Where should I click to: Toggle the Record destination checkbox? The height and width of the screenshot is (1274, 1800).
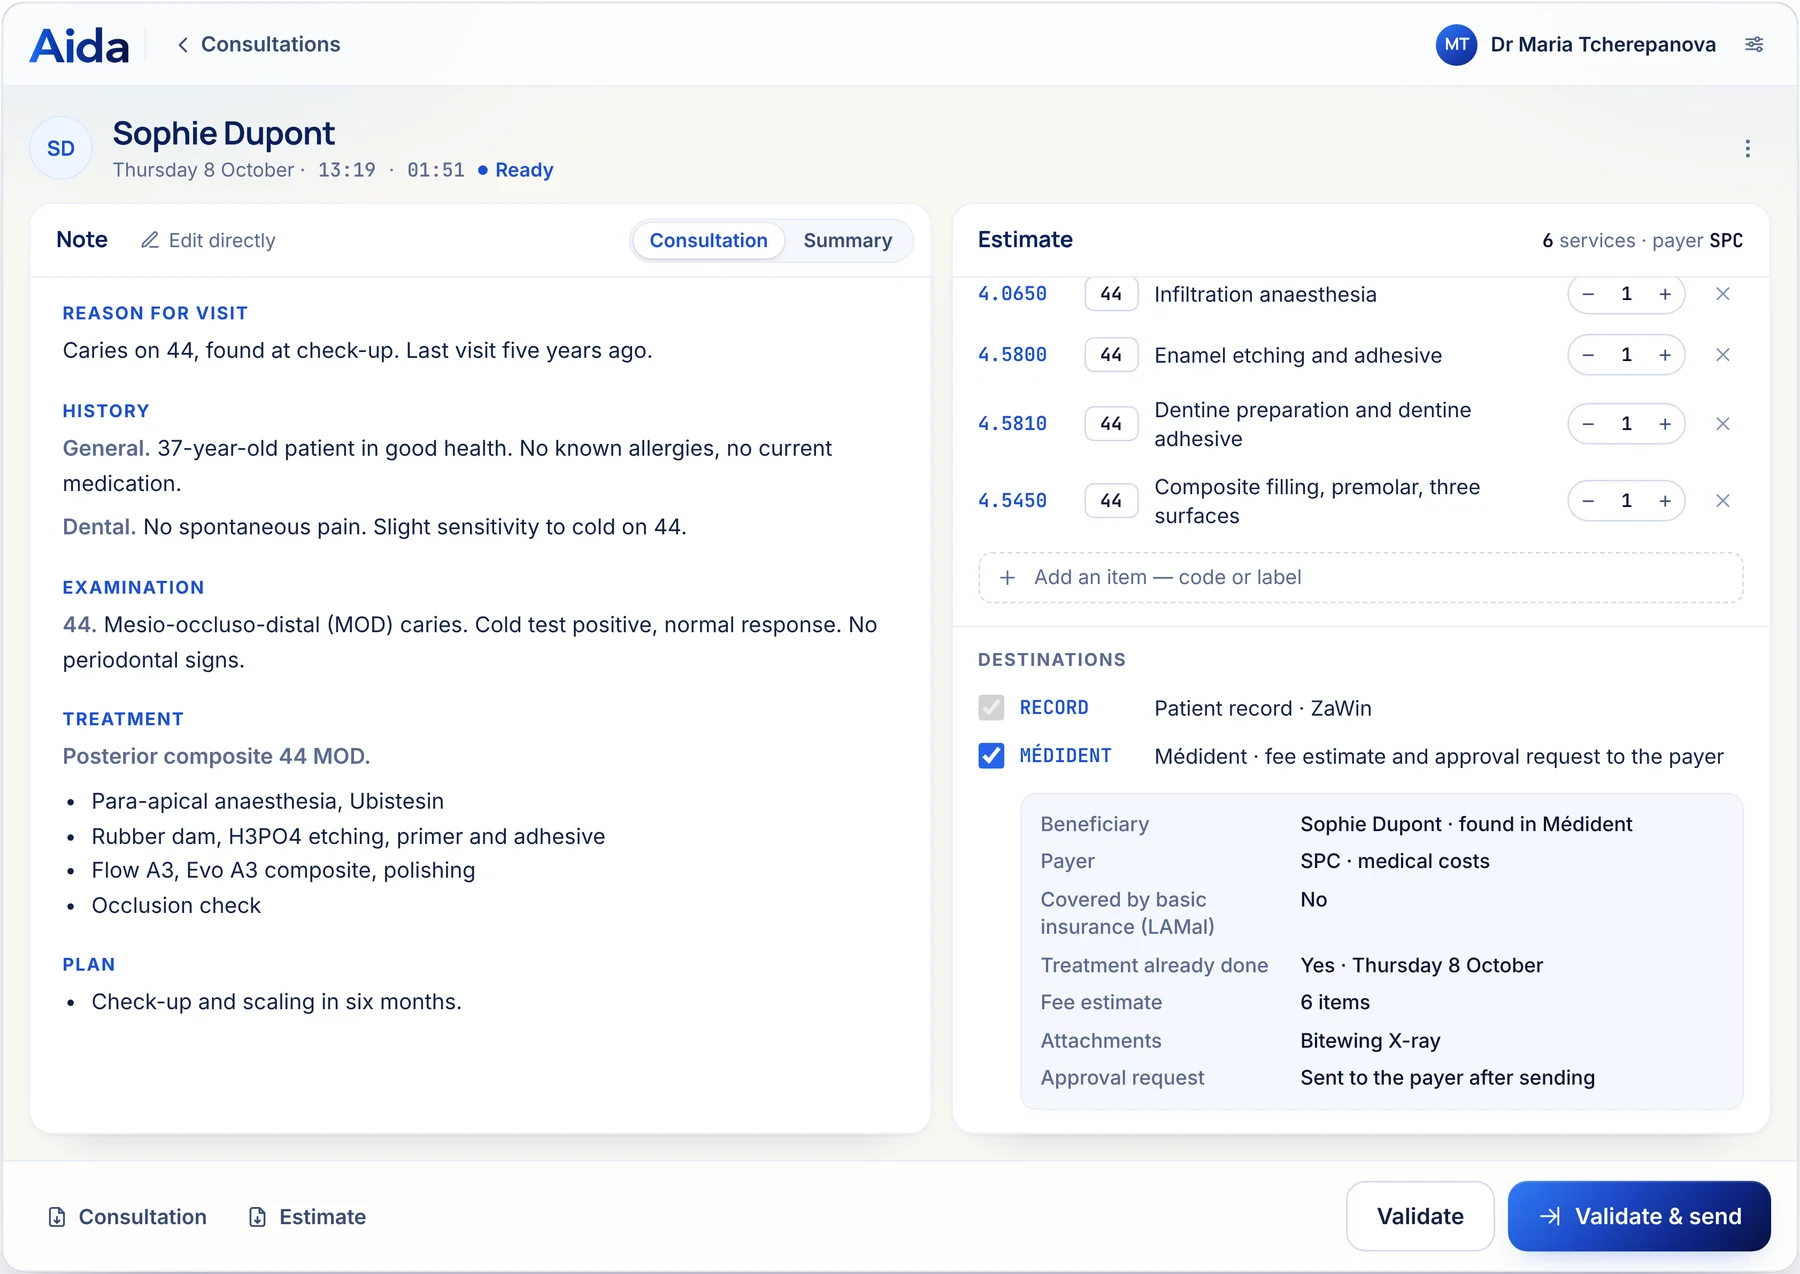pyautogui.click(x=991, y=708)
